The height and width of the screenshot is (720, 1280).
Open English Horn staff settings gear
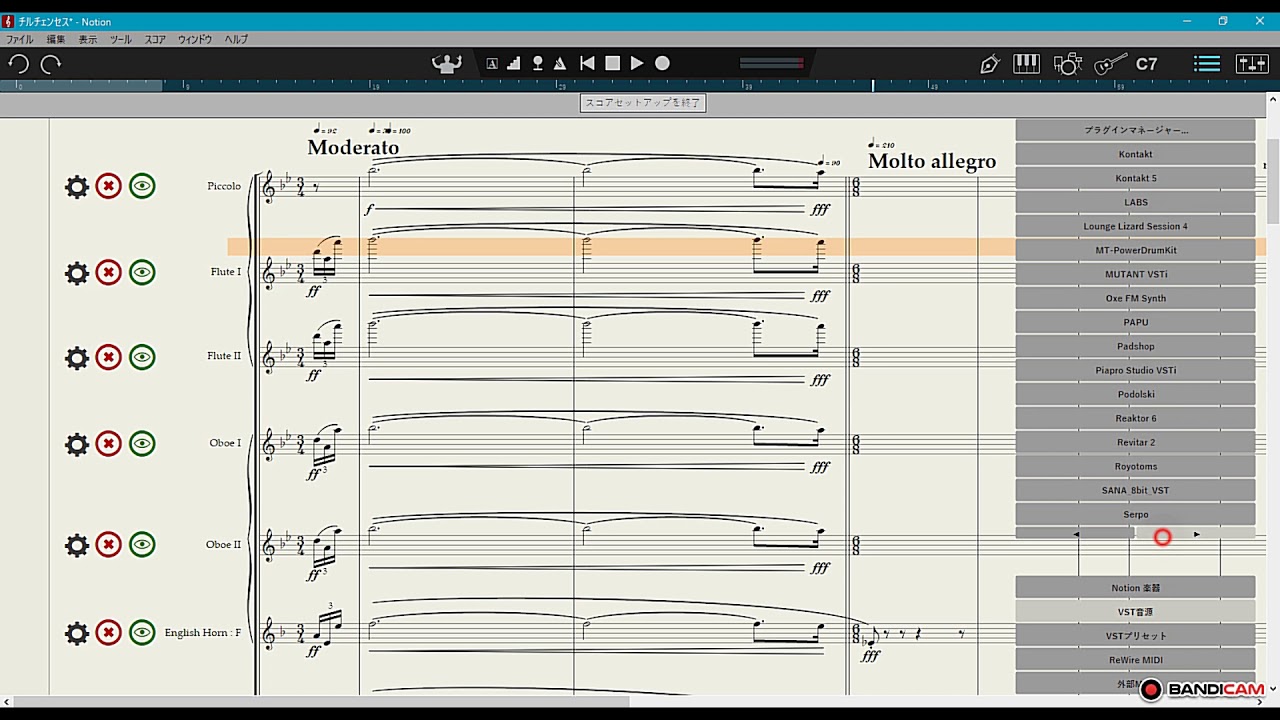pyautogui.click(x=77, y=633)
